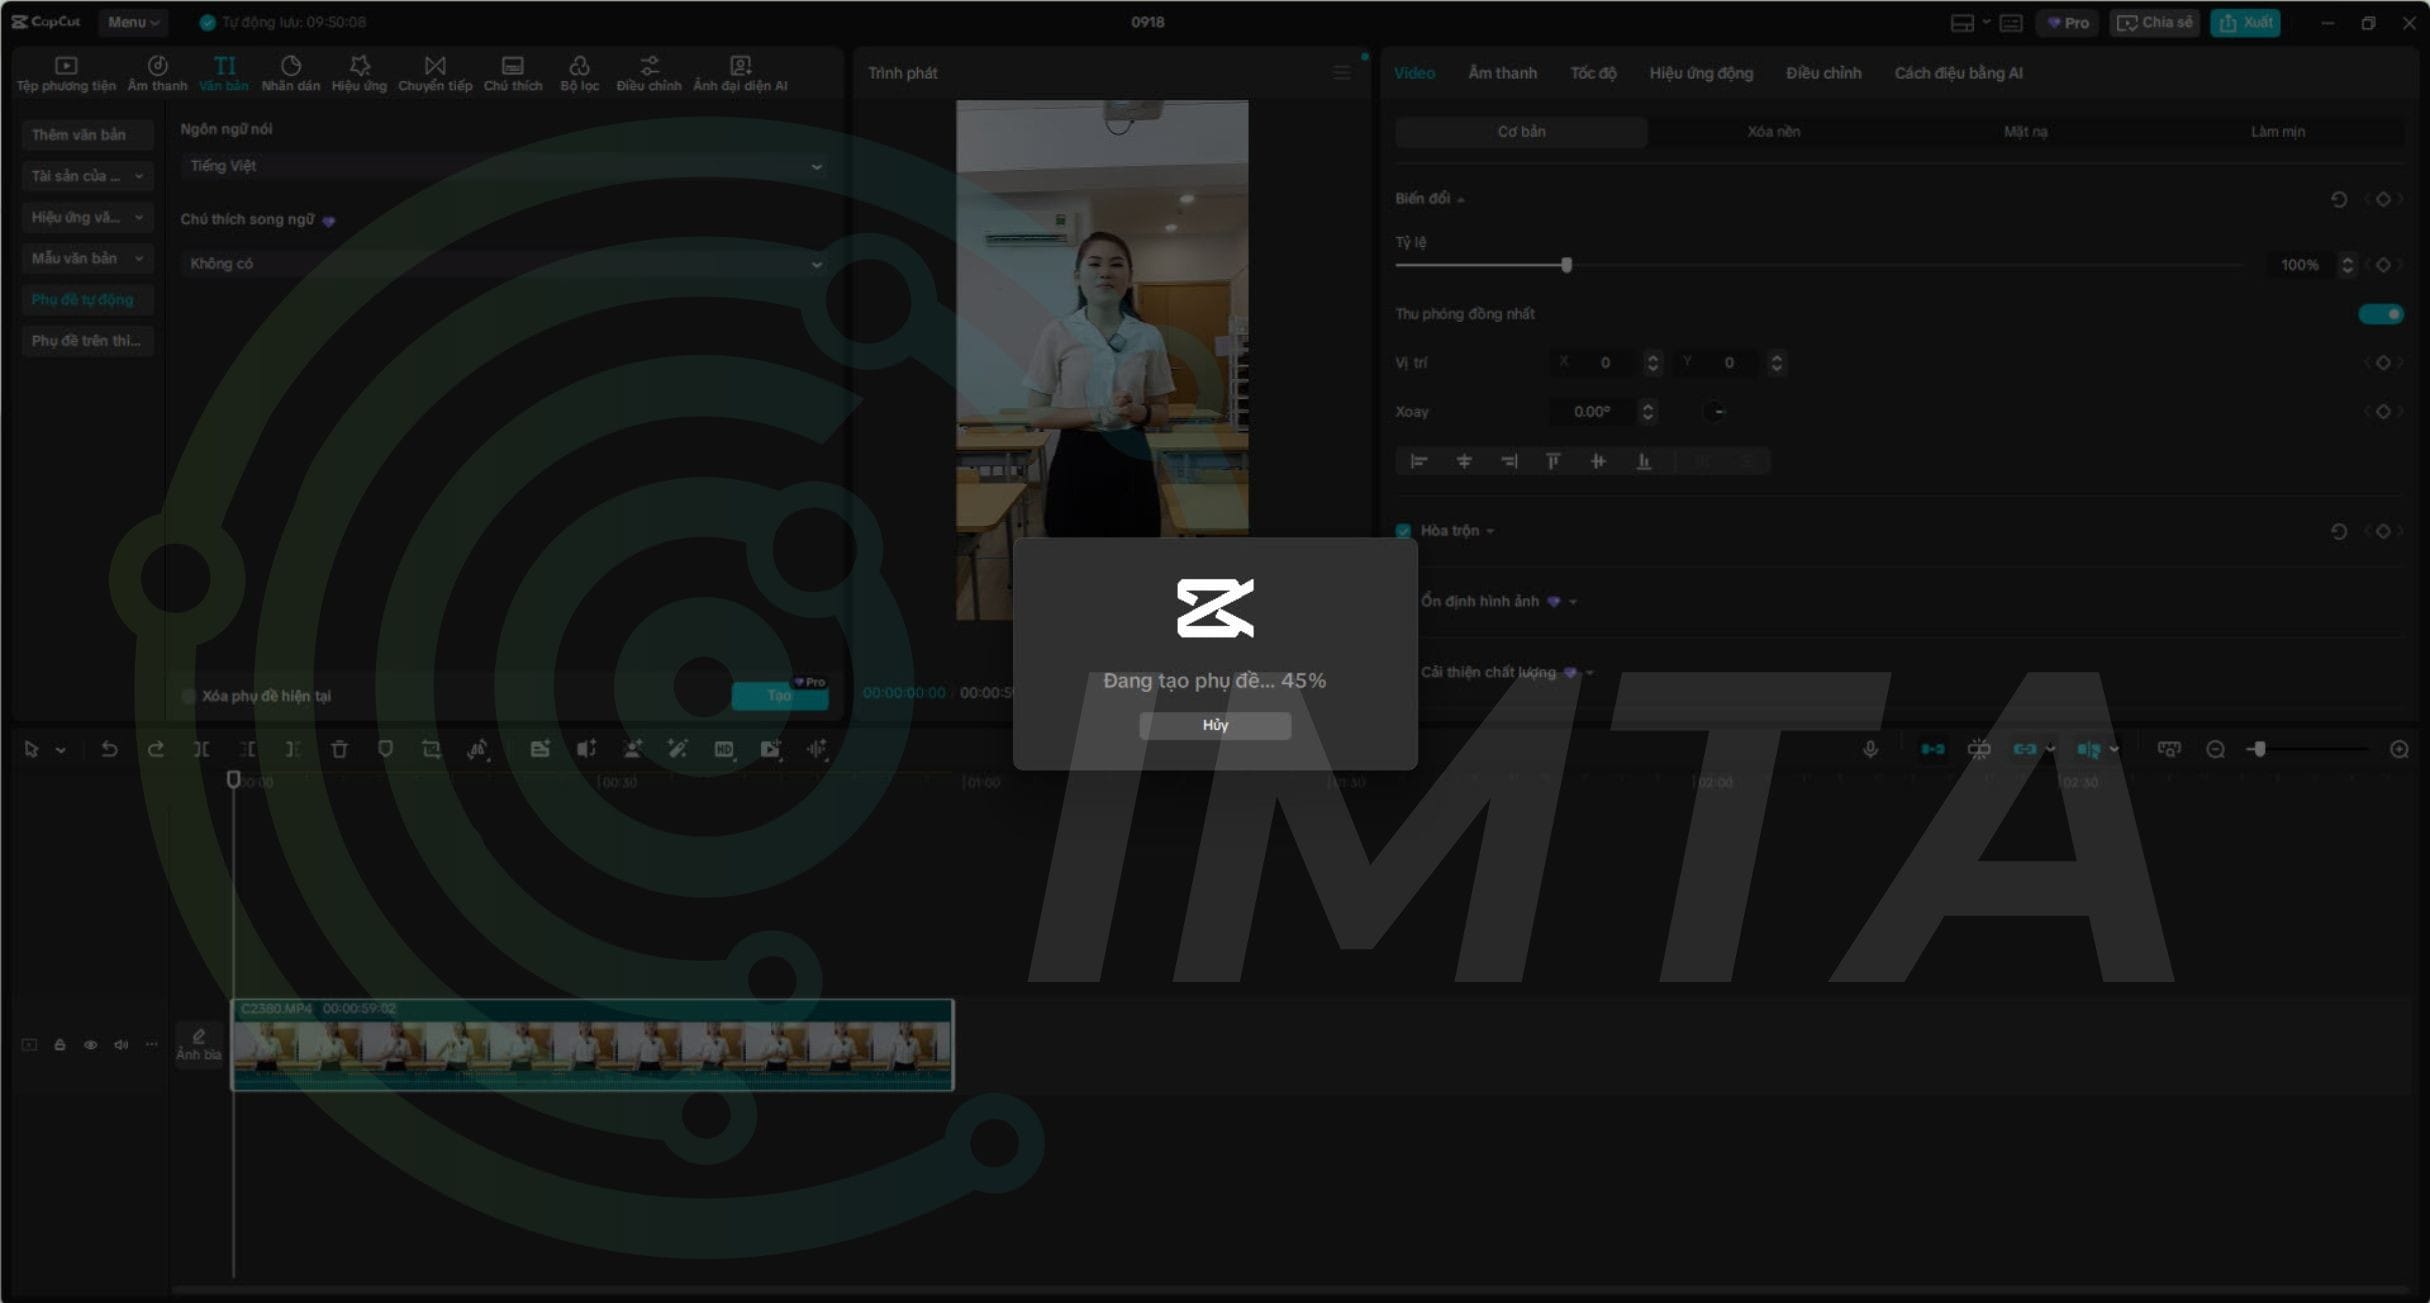Click the Xuất export button
Viewport: 2430px width, 1303px height.
(2245, 21)
